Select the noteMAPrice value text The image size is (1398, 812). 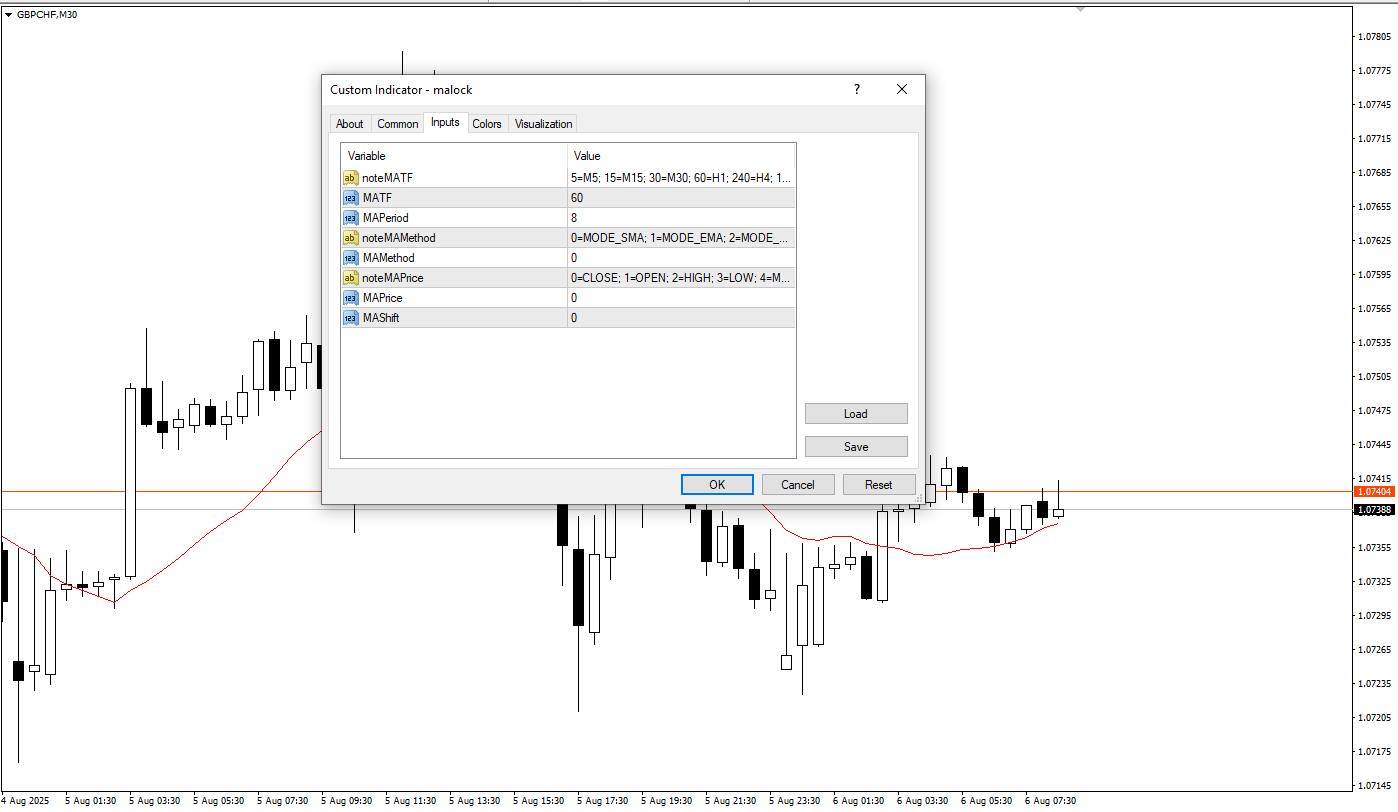(x=681, y=278)
